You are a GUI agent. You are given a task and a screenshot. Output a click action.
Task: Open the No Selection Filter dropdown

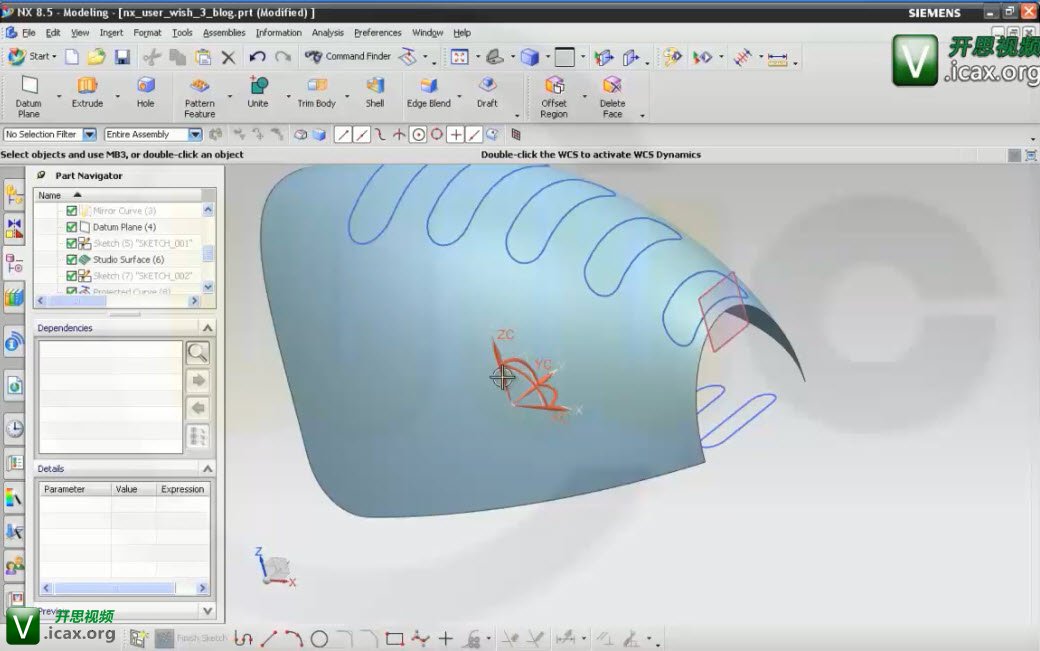pyautogui.click(x=89, y=135)
